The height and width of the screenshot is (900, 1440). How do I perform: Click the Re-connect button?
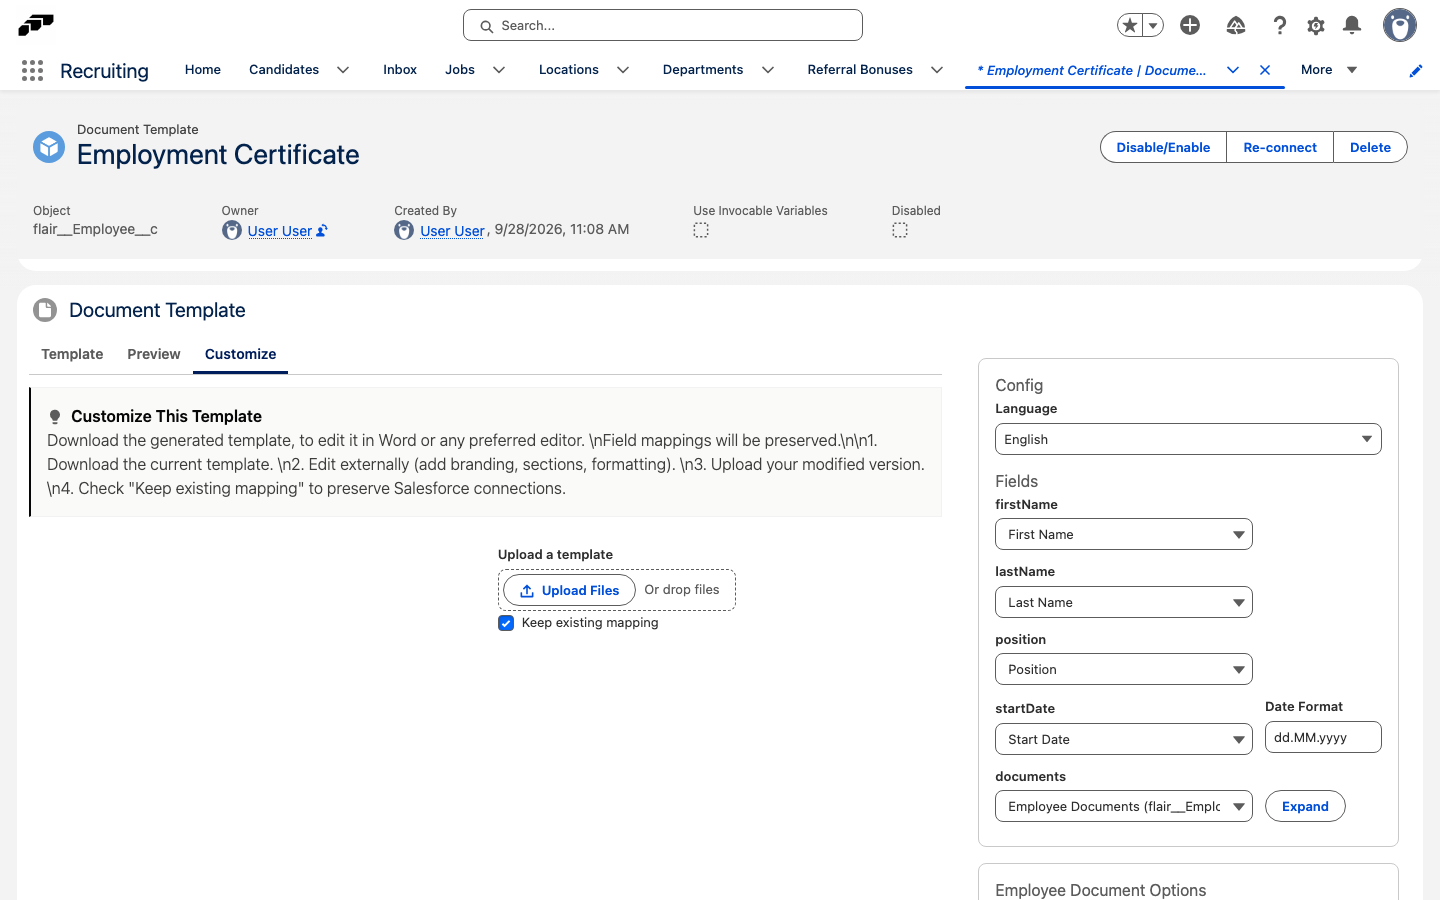pyautogui.click(x=1280, y=147)
